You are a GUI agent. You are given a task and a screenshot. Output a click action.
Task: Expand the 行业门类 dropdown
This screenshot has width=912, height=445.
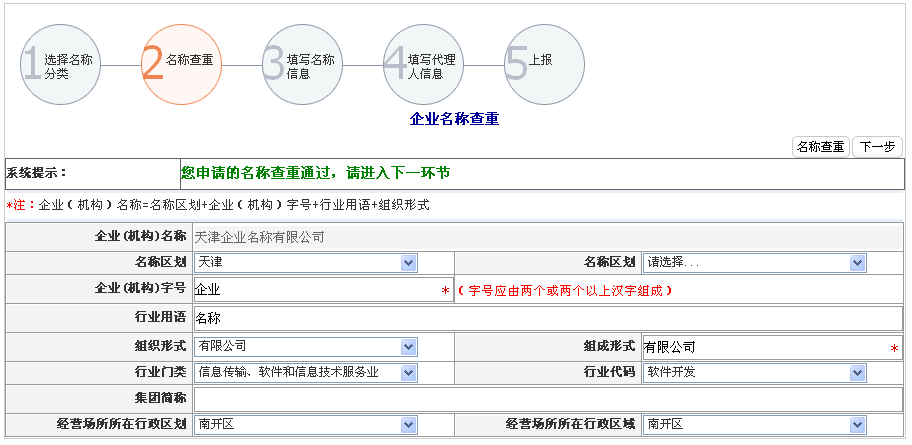[x=306, y=372]
